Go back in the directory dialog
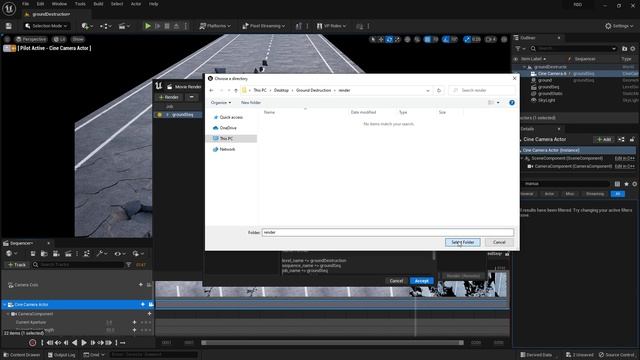Viewport: 640px width, 360px height. pyautogui.click(x=211, y=90)
